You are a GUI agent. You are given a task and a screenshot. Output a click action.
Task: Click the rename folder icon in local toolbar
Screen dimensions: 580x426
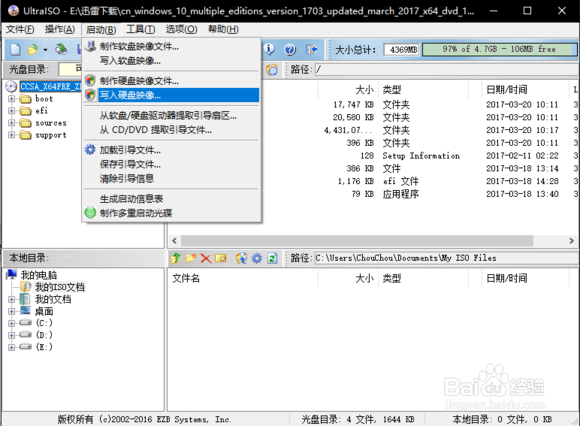220,258
